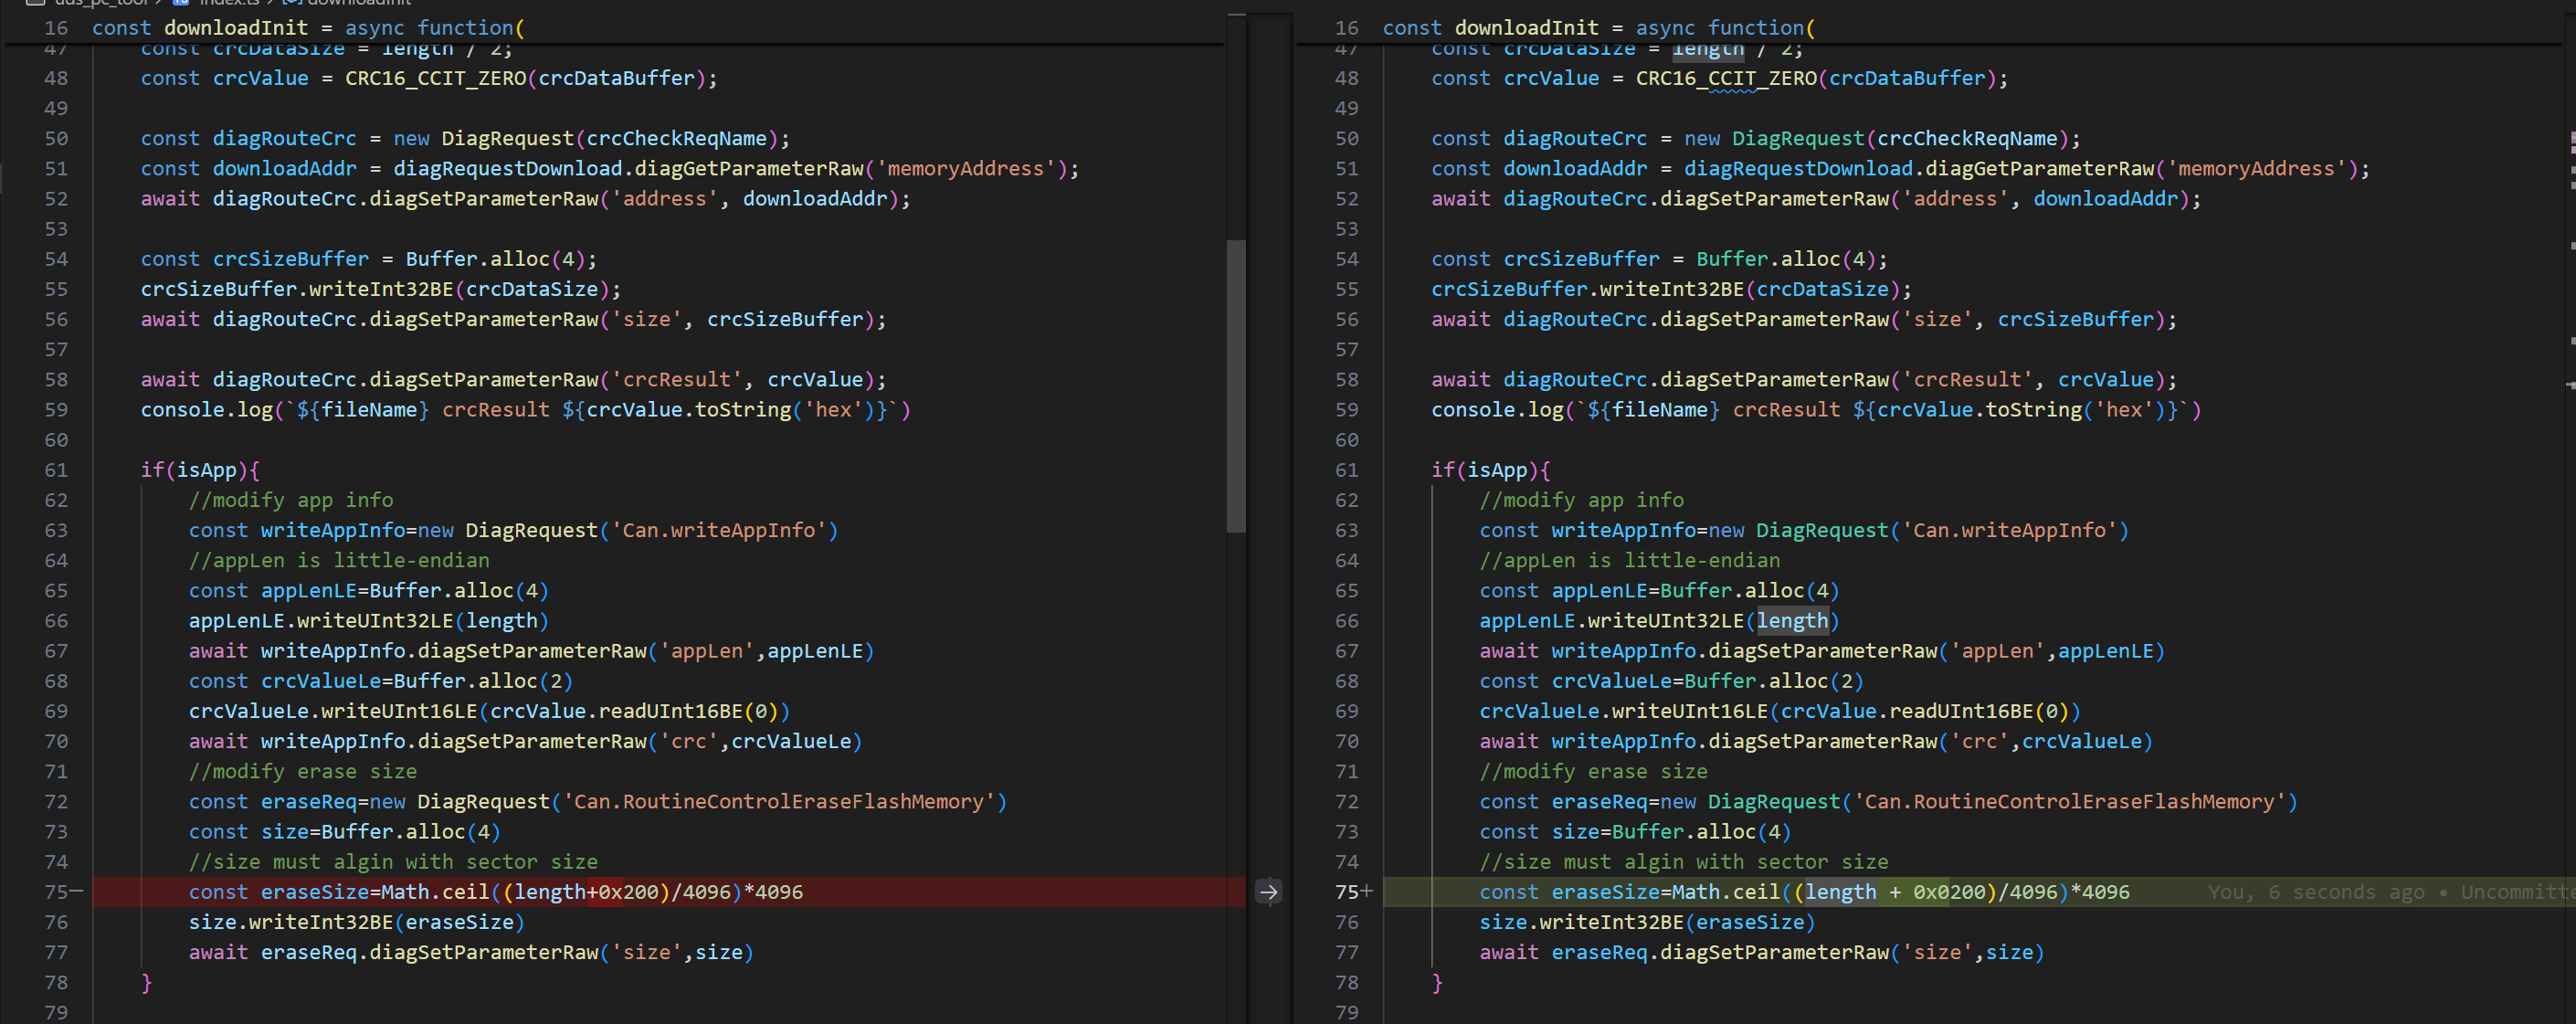Click 'crcValueLe' declaration on line 68, left pane
The width and height of the screenshot is (2576, 1024).
(321, 681)
